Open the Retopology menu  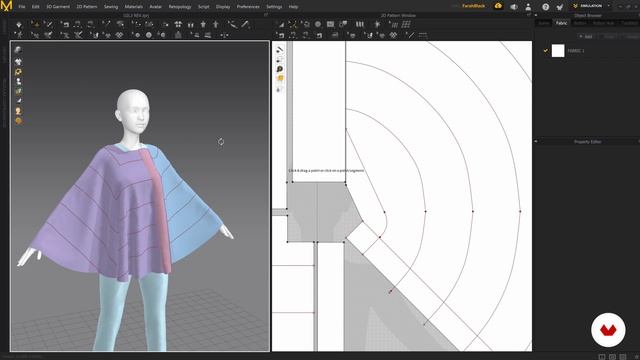coord(180,7)
